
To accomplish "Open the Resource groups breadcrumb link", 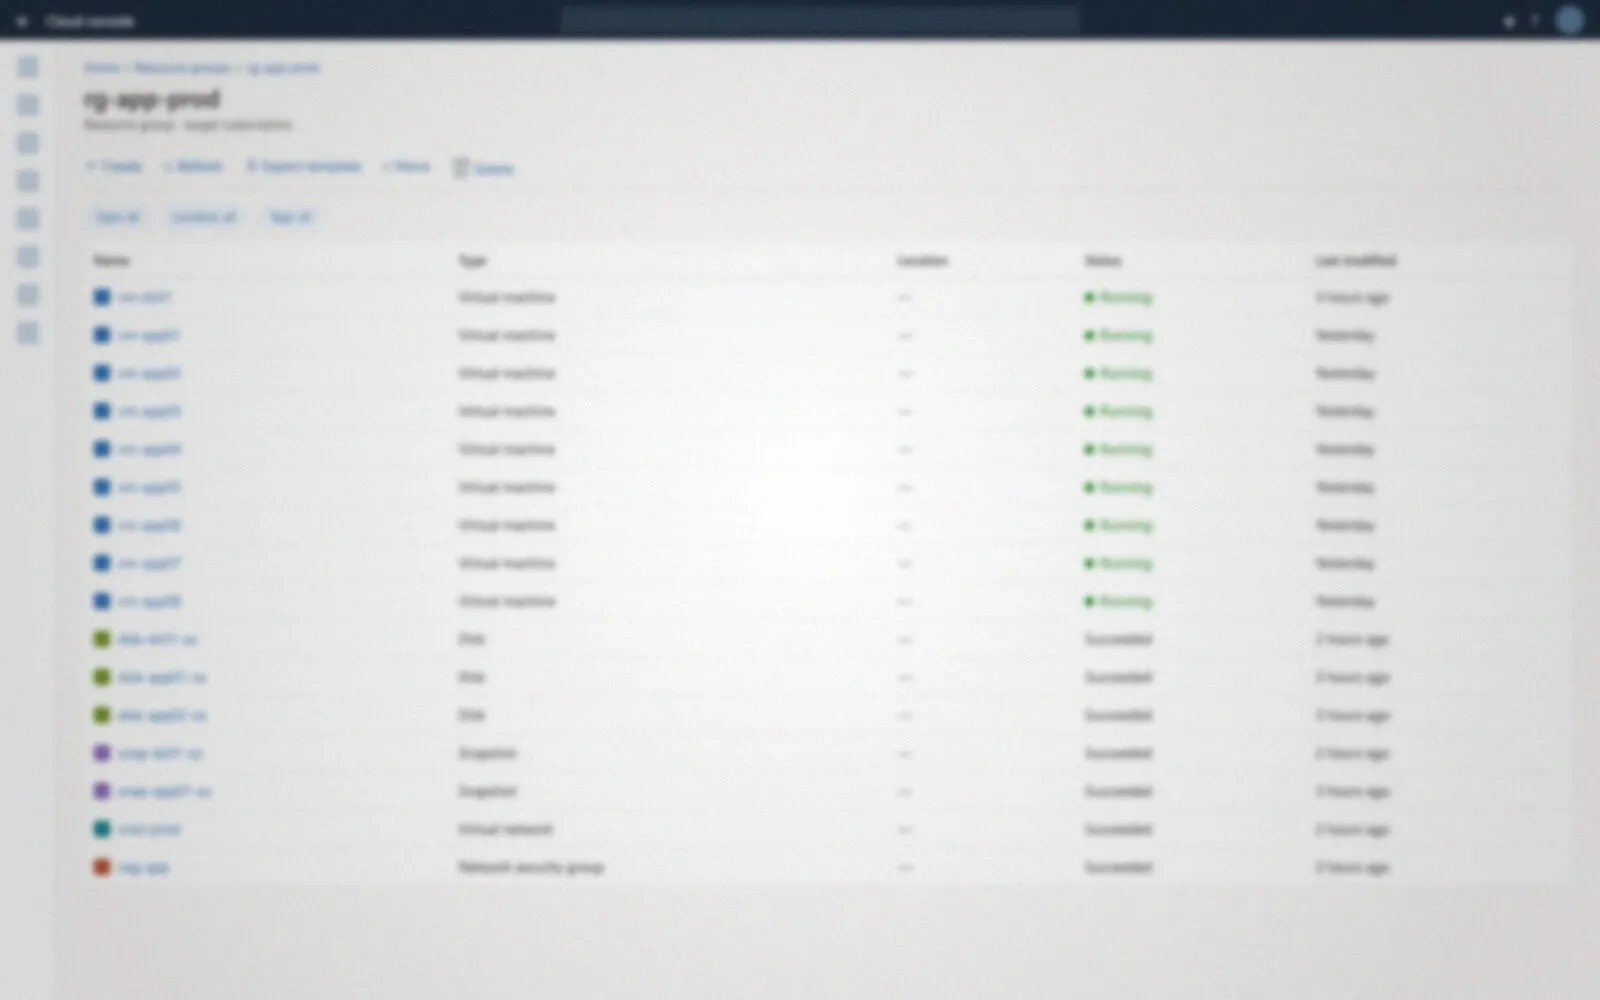I will coord(183,68).
